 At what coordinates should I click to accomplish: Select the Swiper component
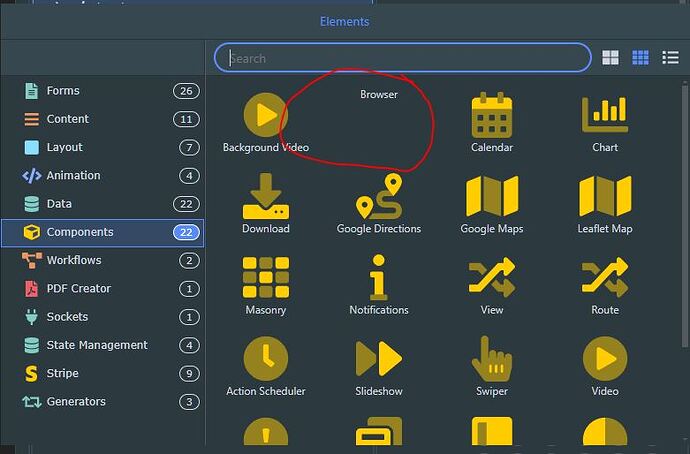click(492, 366)
